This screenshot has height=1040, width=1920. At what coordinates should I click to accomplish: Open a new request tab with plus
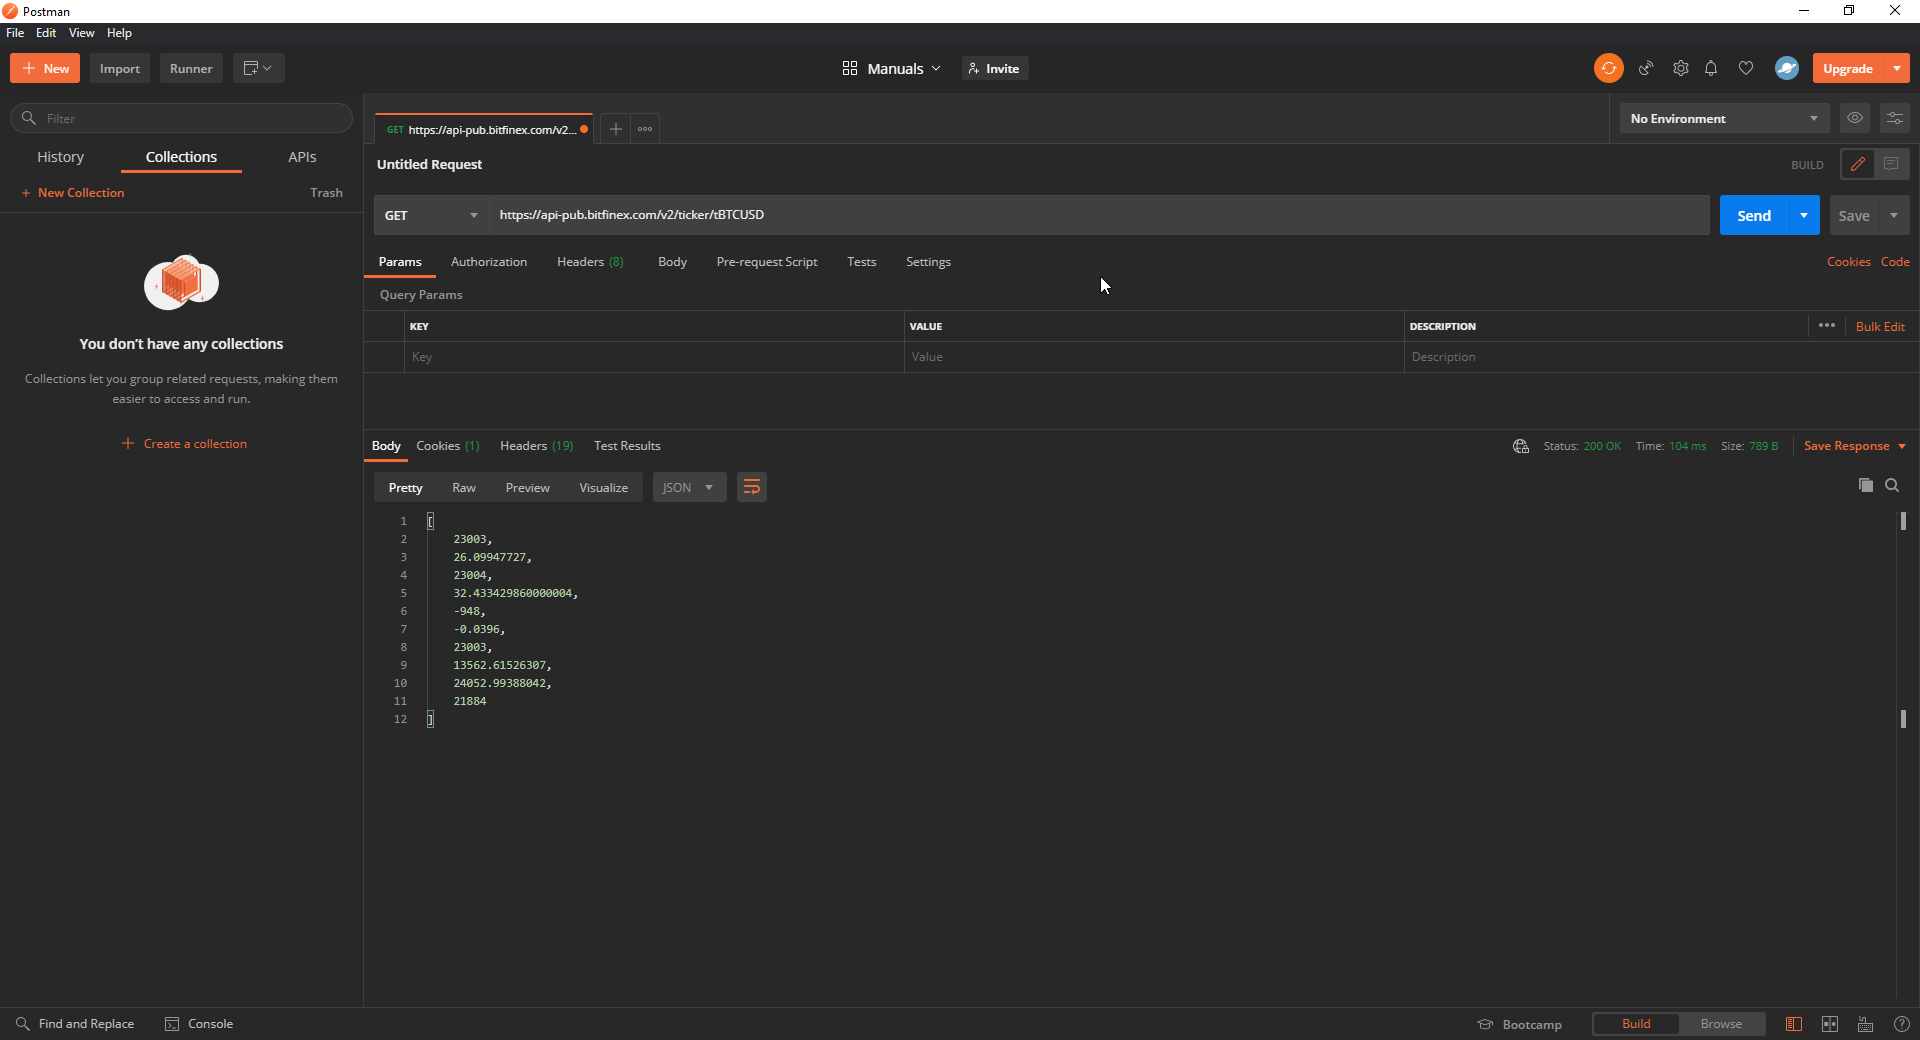point(616,128)
